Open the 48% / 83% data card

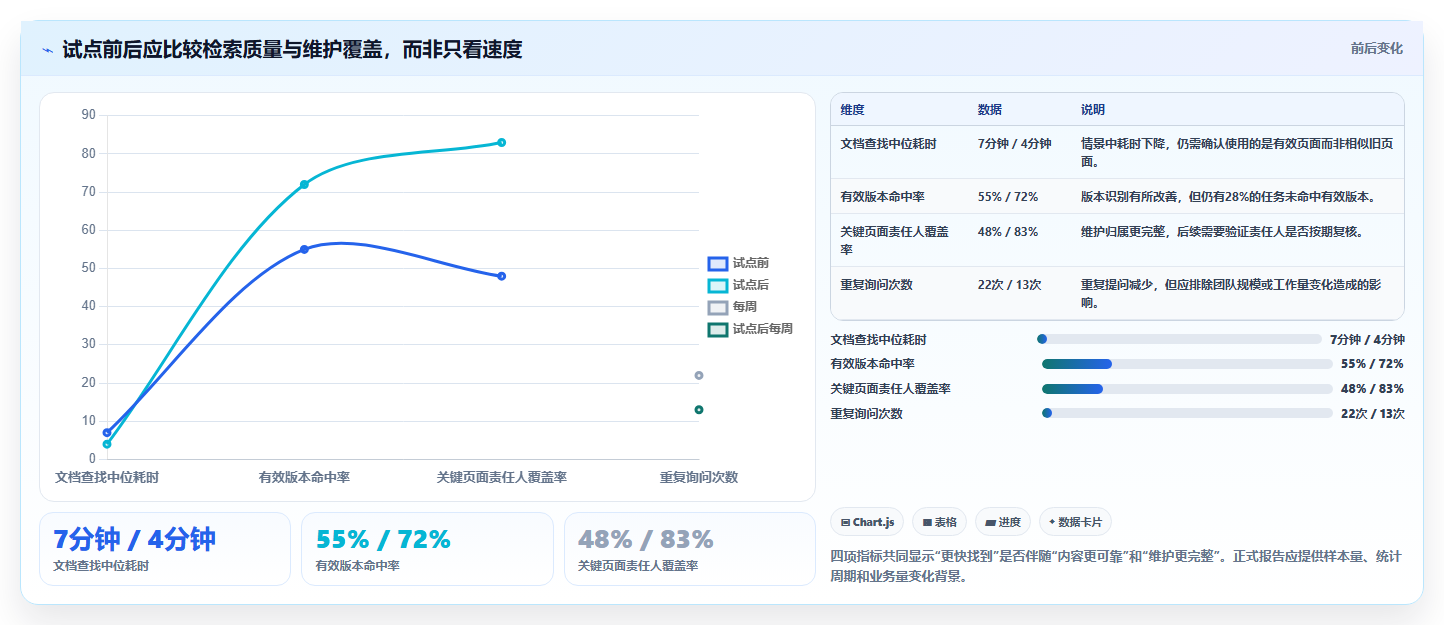tap(690, 549)
